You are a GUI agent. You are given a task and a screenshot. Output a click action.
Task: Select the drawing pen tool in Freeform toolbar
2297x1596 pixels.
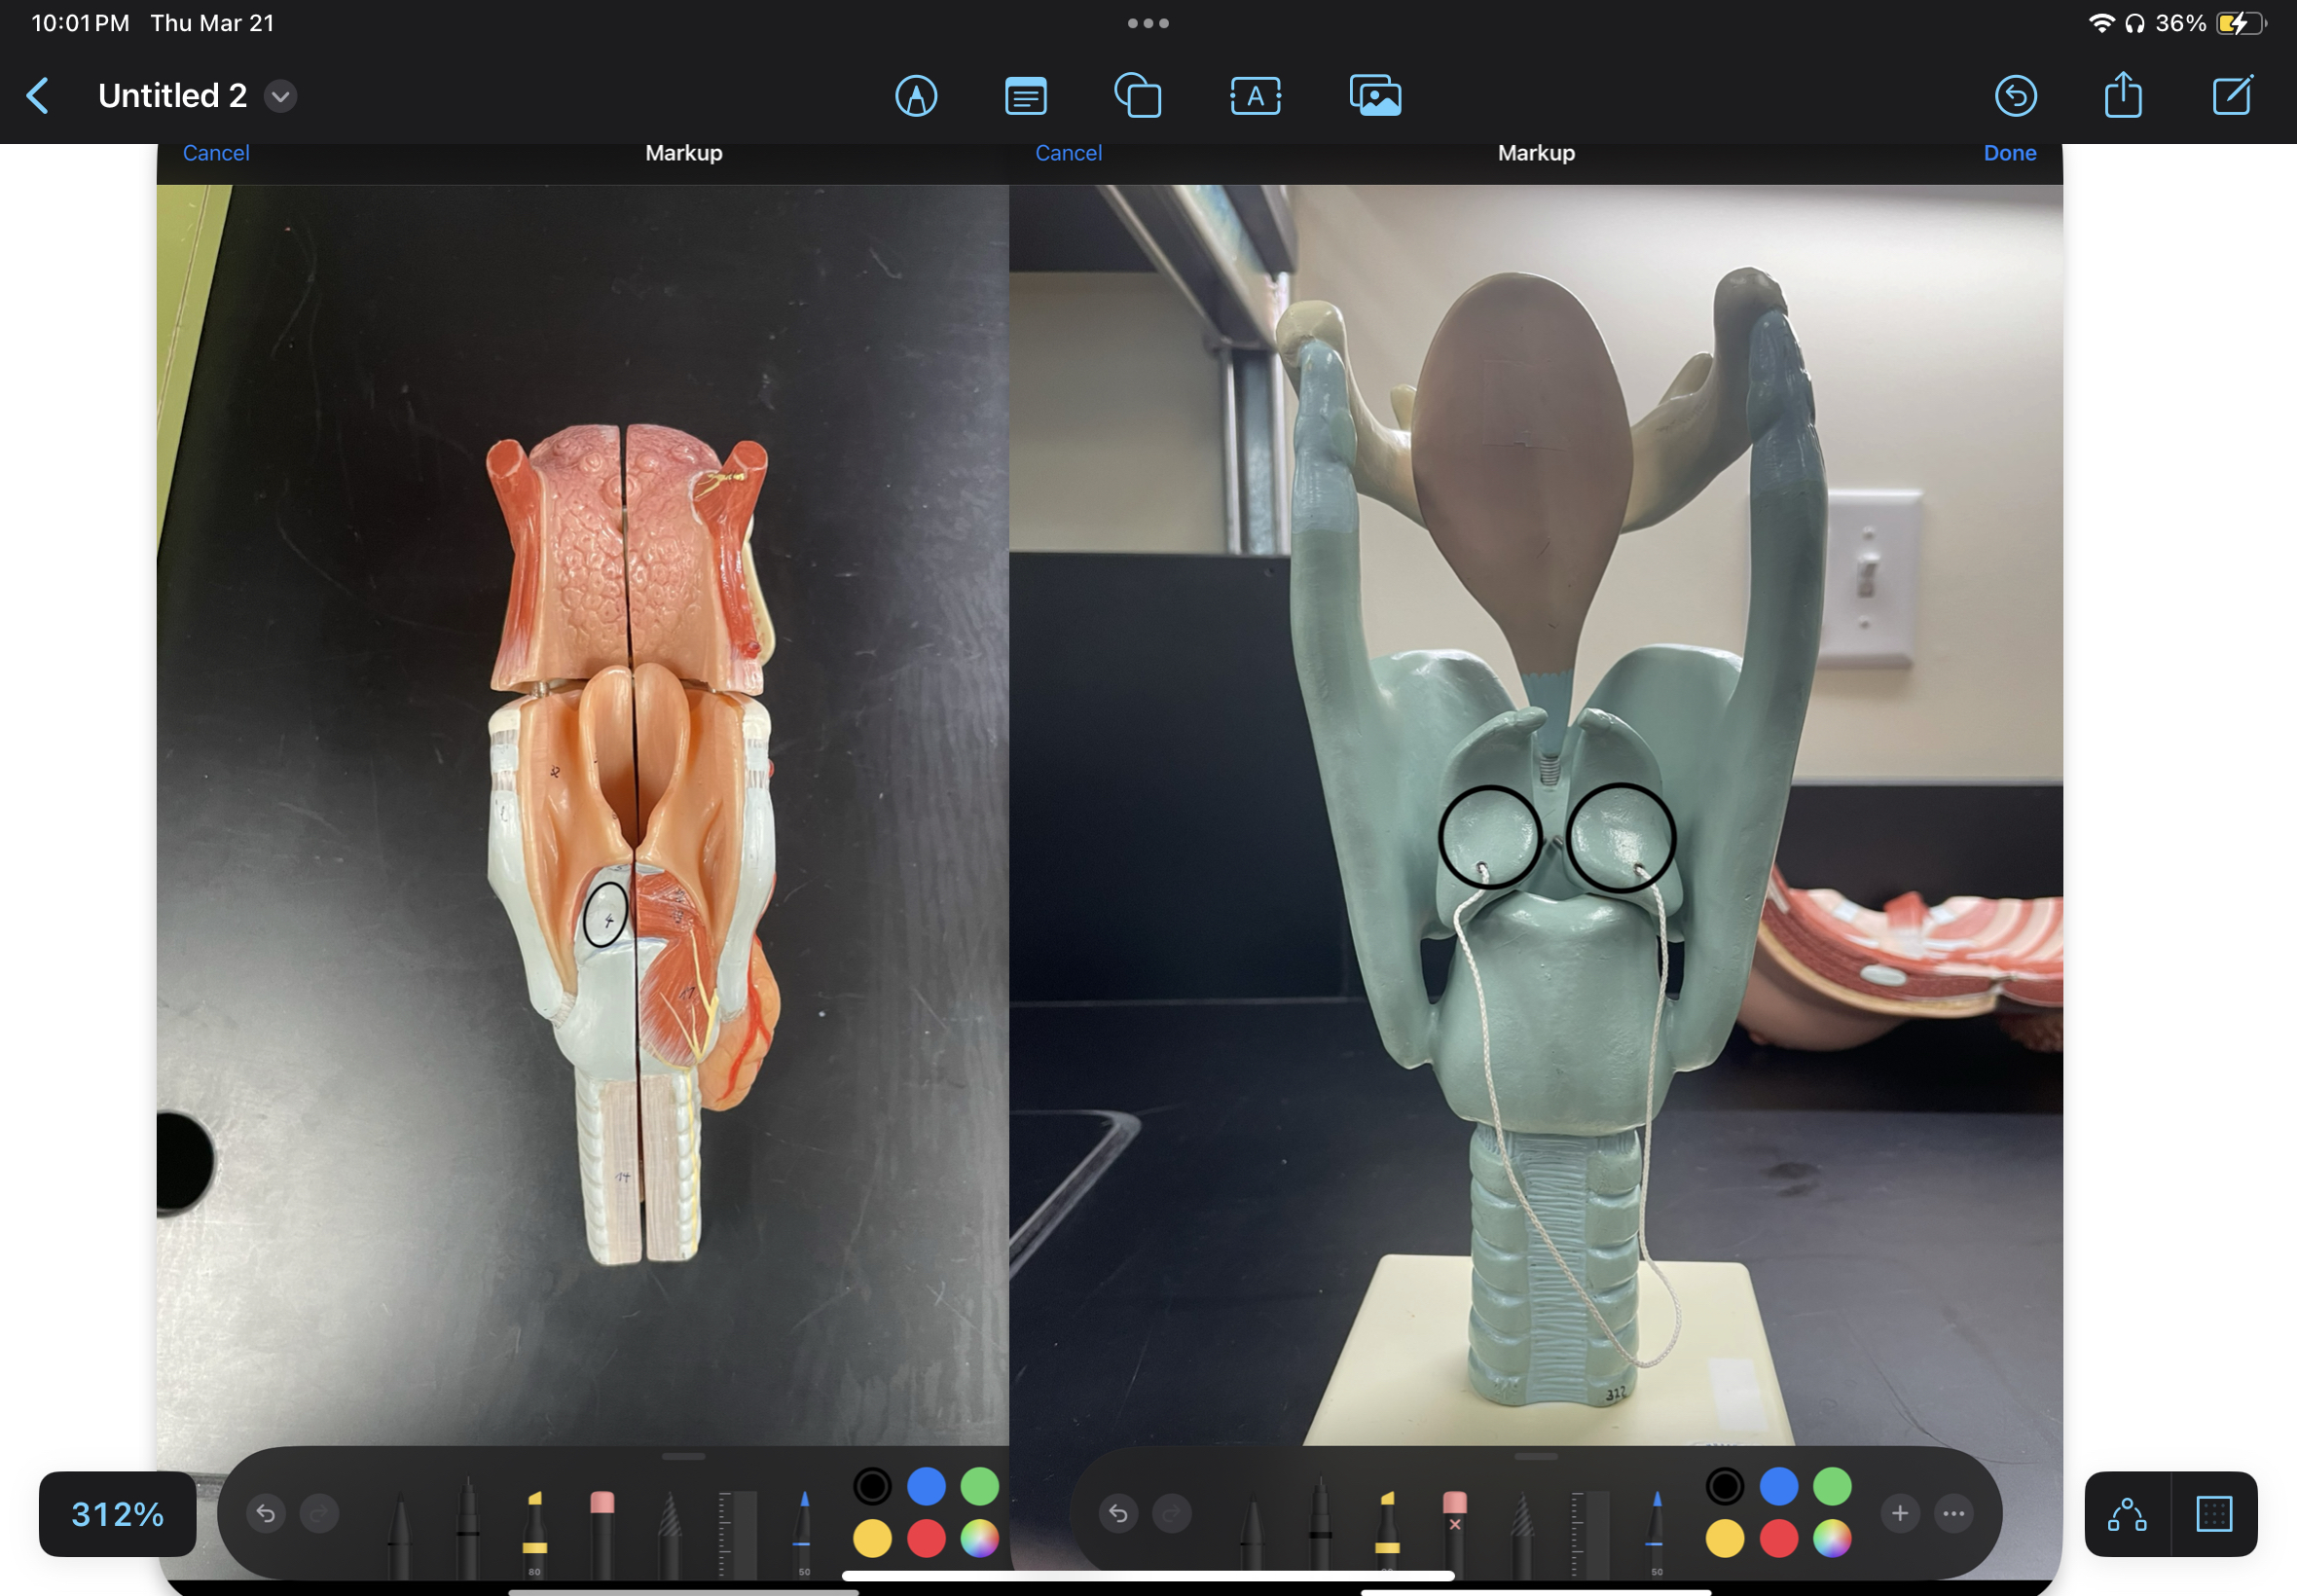pyautogui.click(x=916, y=96)
